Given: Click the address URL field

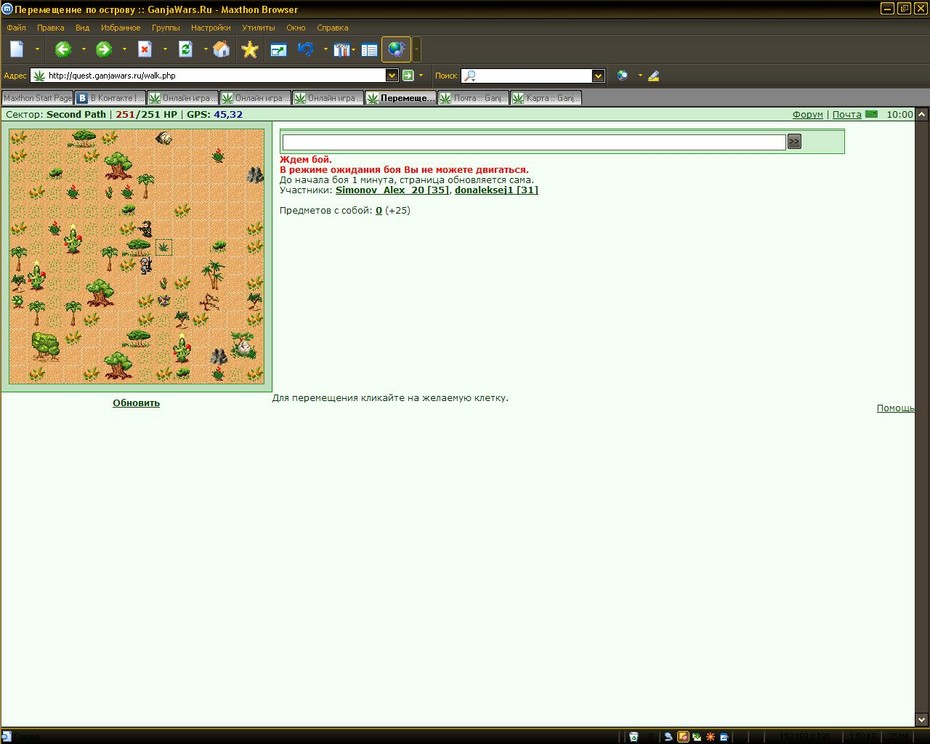Looking at the screenshot, I should pos(216,75).
